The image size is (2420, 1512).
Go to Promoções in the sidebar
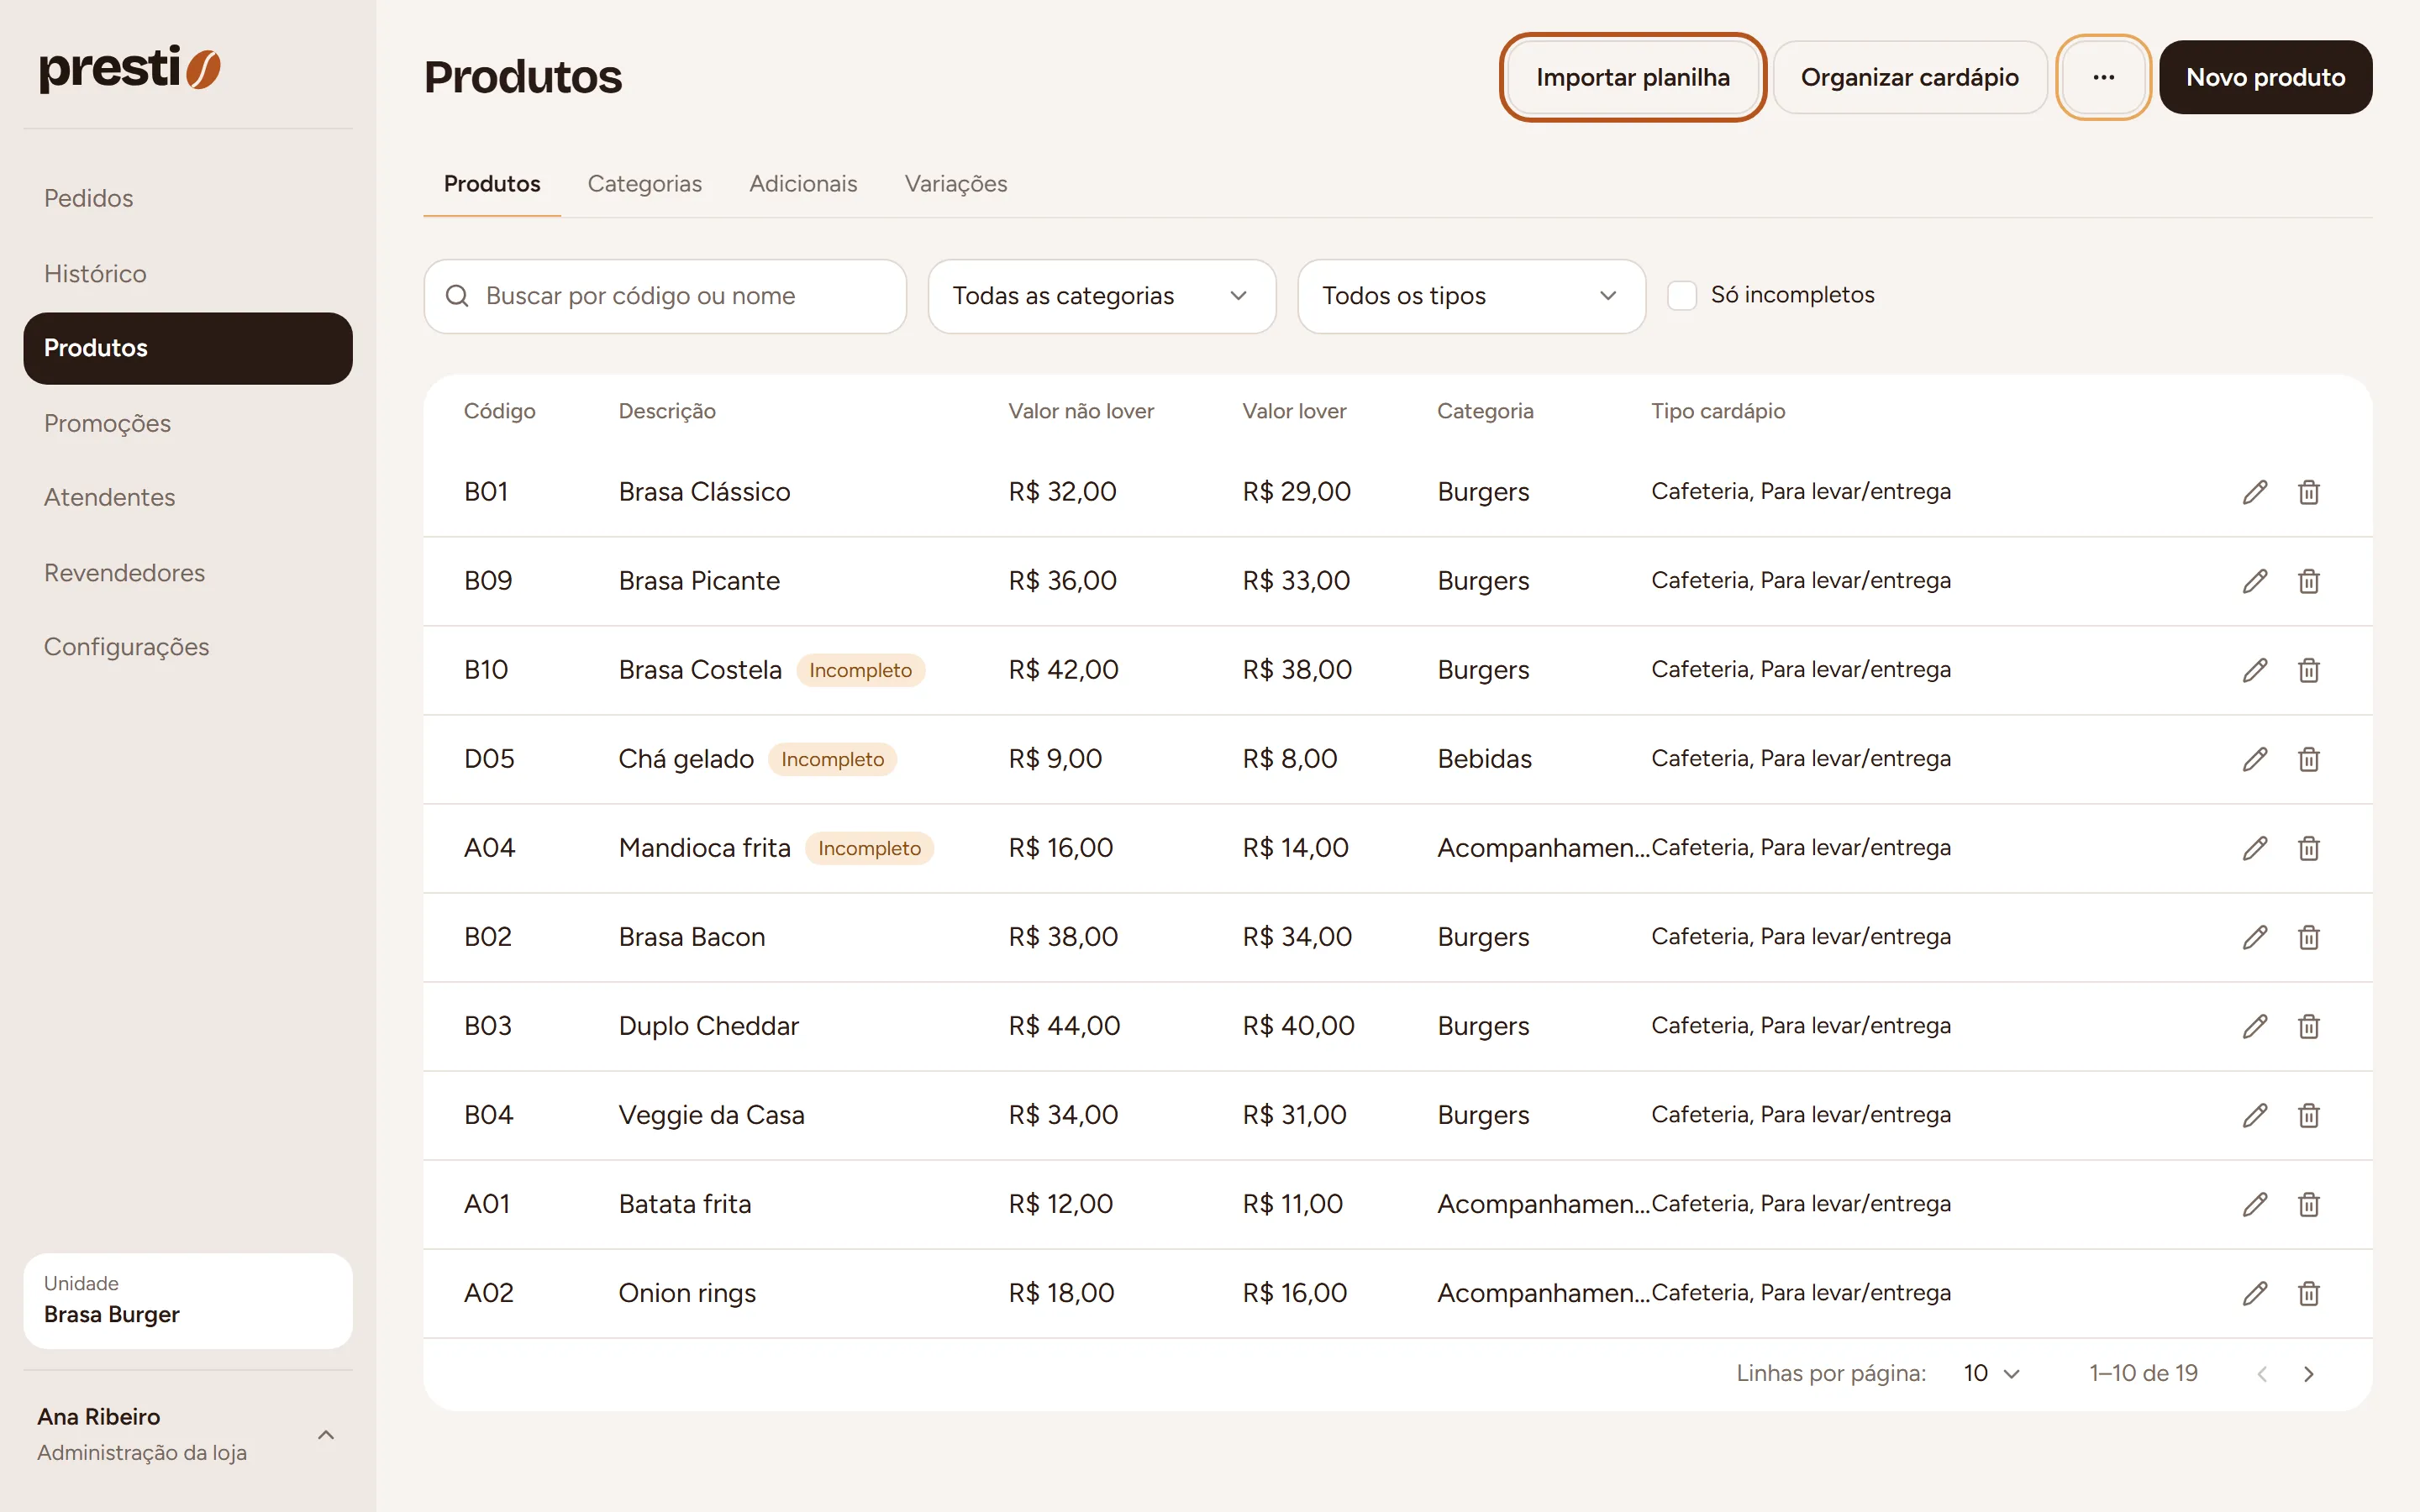188,423
